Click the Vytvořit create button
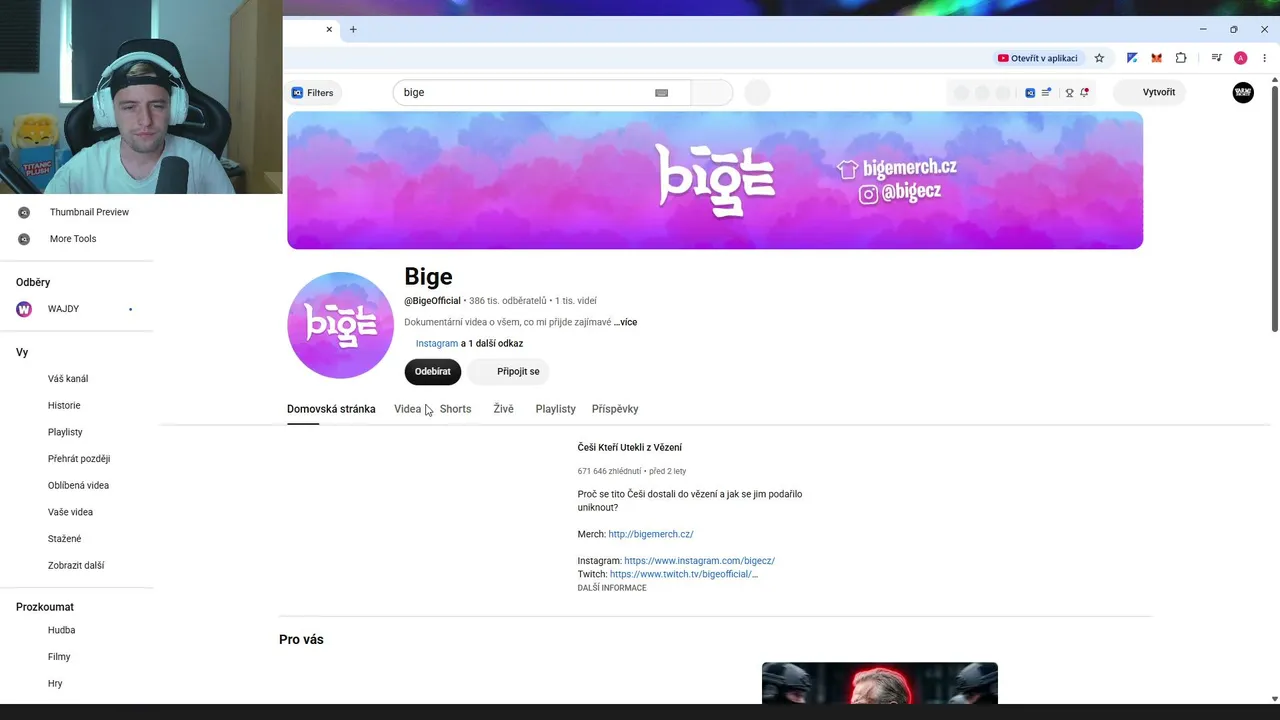1280x720 pixels. (1150, 93)
